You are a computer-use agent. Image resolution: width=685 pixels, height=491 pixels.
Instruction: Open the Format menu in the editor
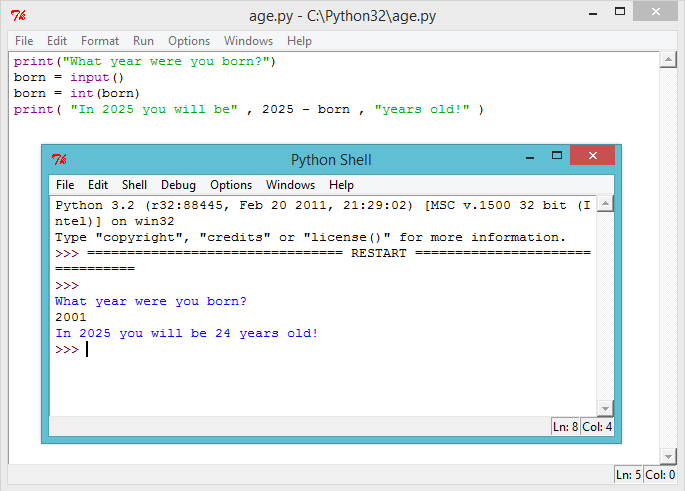(x=100, y=41)
